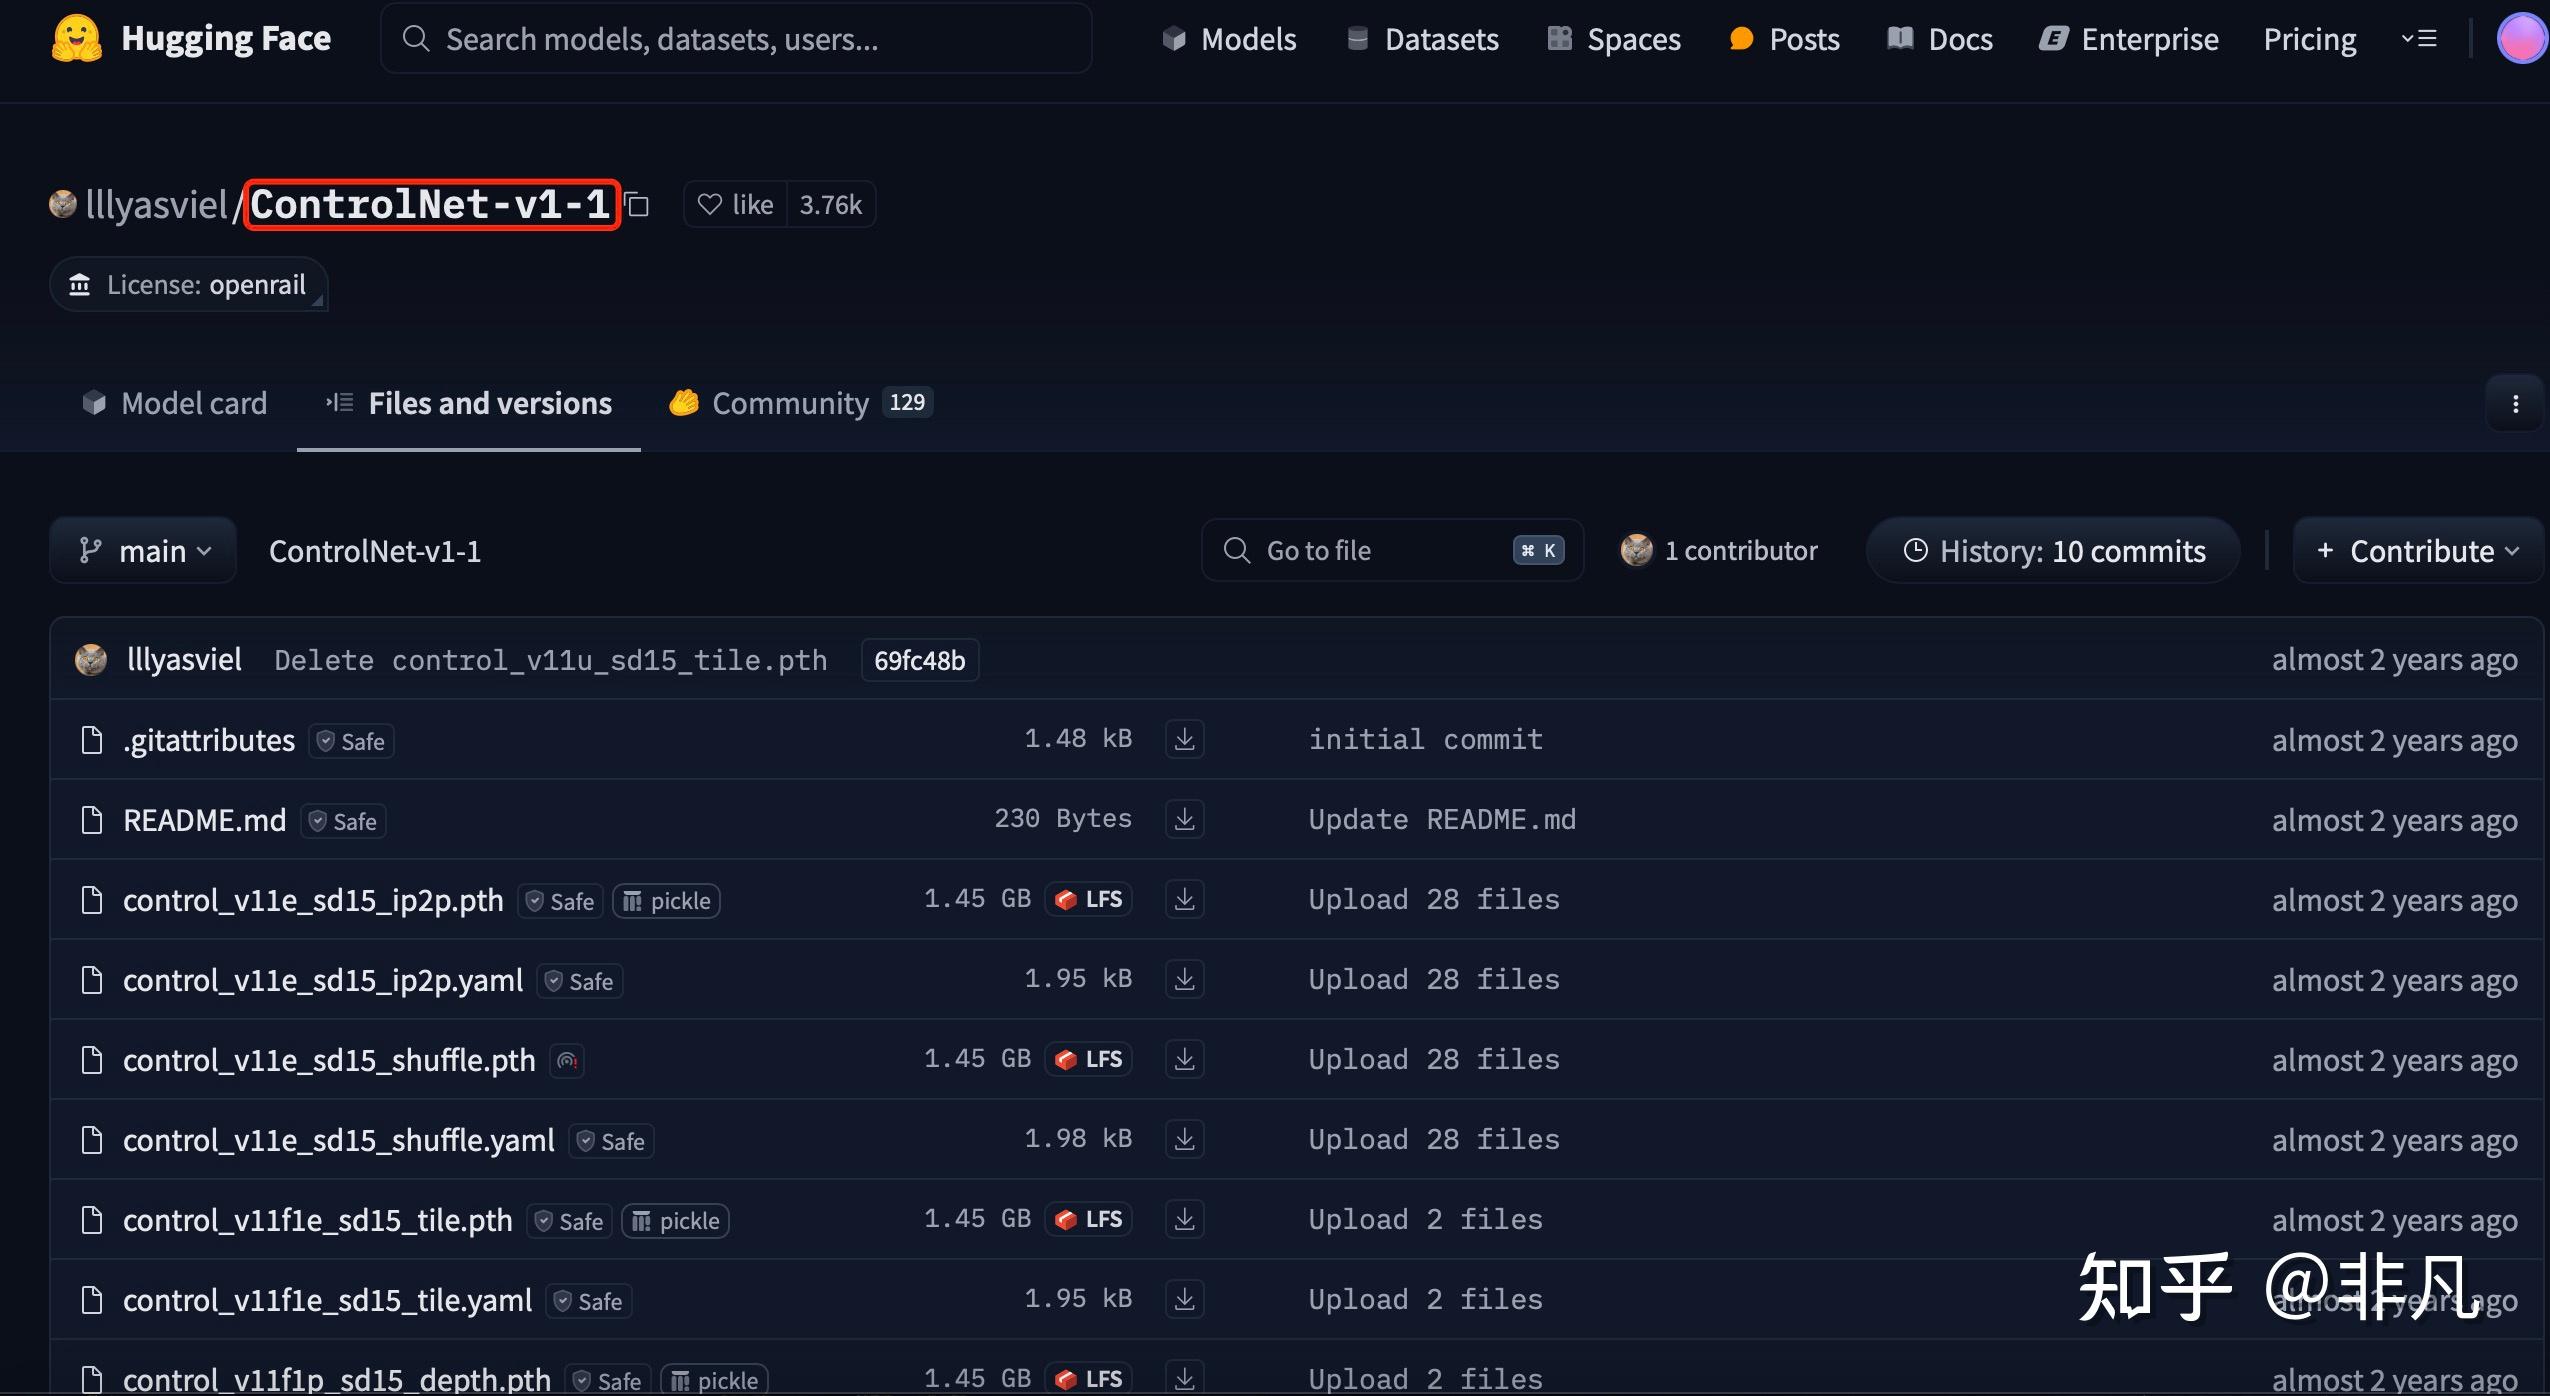
Task: Download control_v11e_sd15_ip2p.pth file
Action: click(1184, 900)
